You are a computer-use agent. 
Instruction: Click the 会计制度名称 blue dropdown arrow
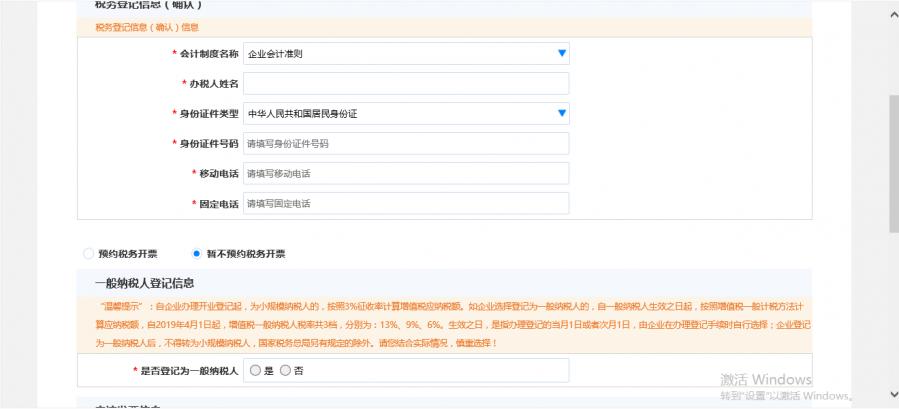[562, 53]
